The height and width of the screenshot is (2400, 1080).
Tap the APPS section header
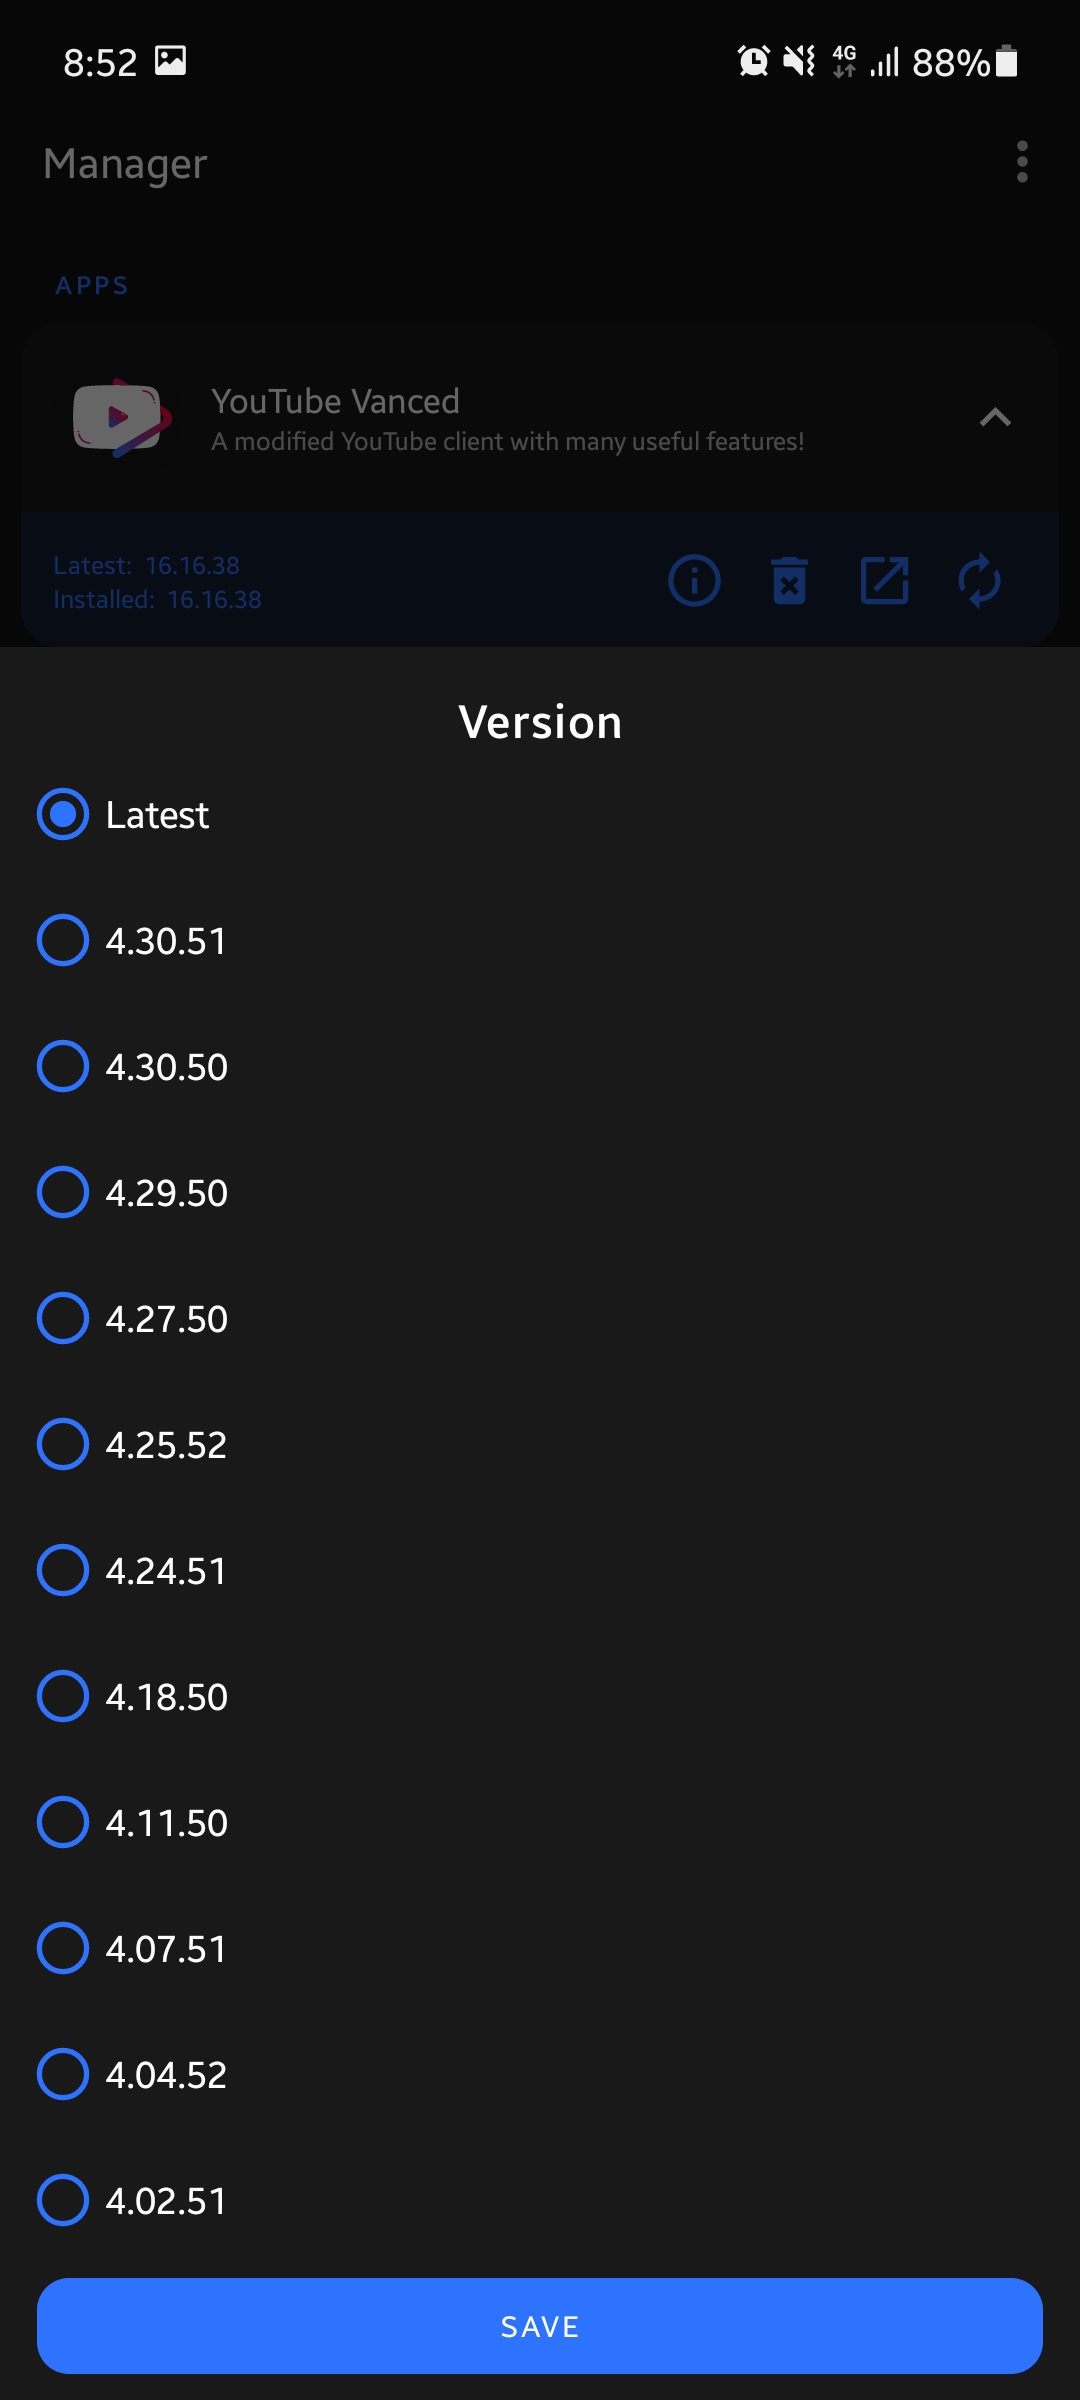[91, 285]
